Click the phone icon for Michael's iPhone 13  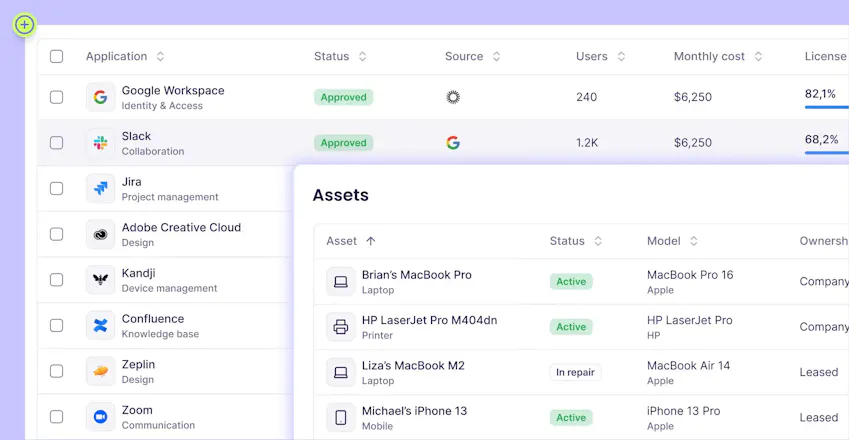(341, 418)
